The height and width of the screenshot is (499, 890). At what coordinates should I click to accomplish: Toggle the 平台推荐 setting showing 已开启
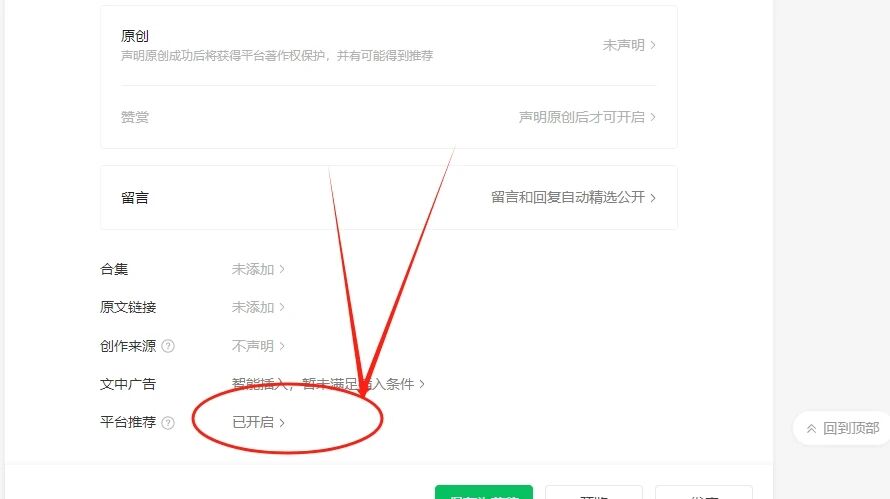(258, 422)
